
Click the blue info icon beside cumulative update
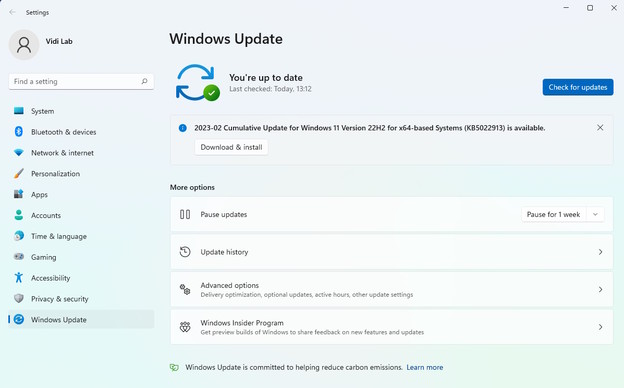click(x=183, y=128)
